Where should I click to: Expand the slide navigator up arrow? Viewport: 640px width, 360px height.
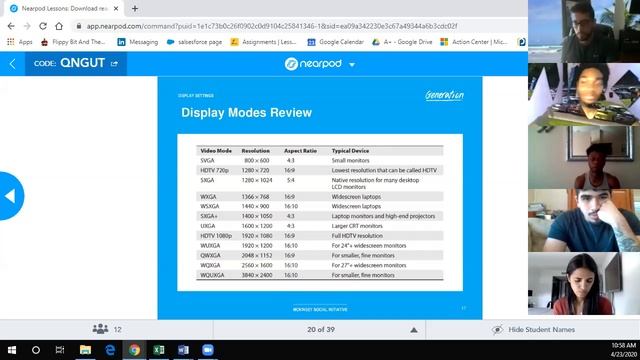413,330
